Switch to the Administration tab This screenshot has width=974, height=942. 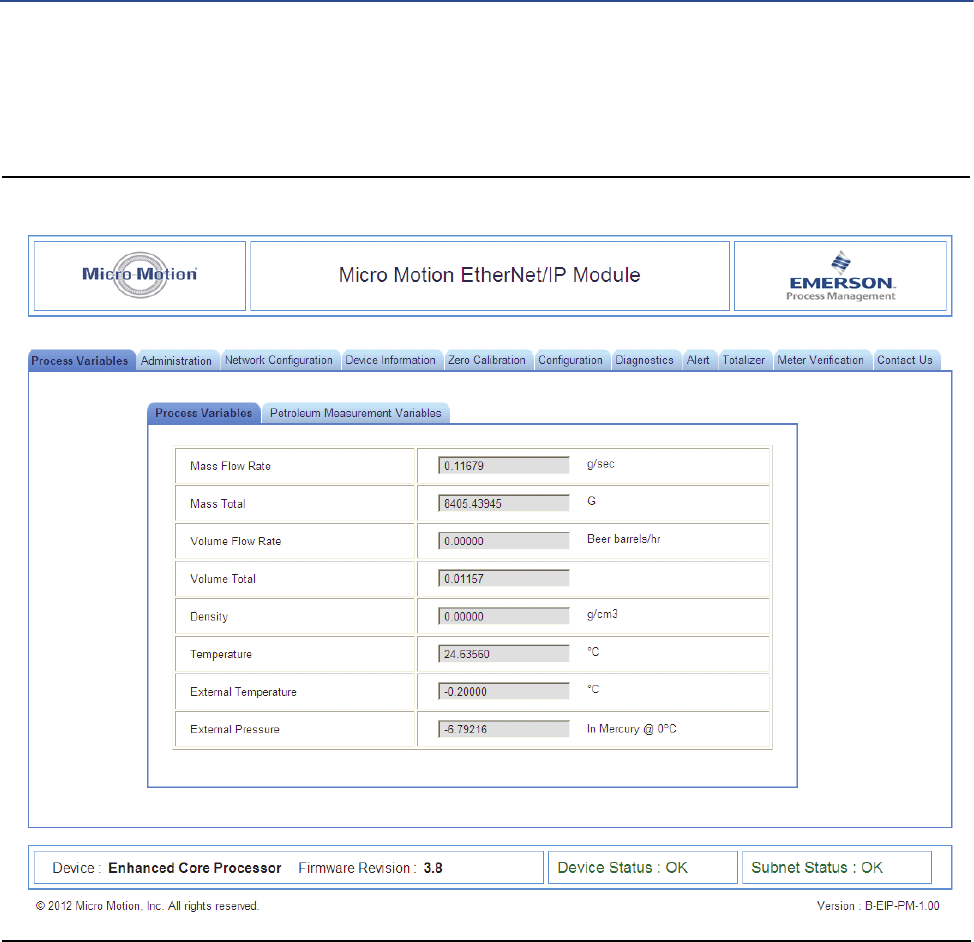(176, 360)
